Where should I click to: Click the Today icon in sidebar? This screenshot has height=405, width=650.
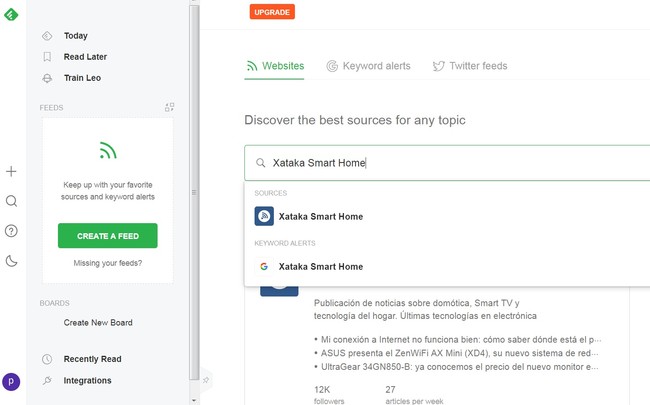47,36
